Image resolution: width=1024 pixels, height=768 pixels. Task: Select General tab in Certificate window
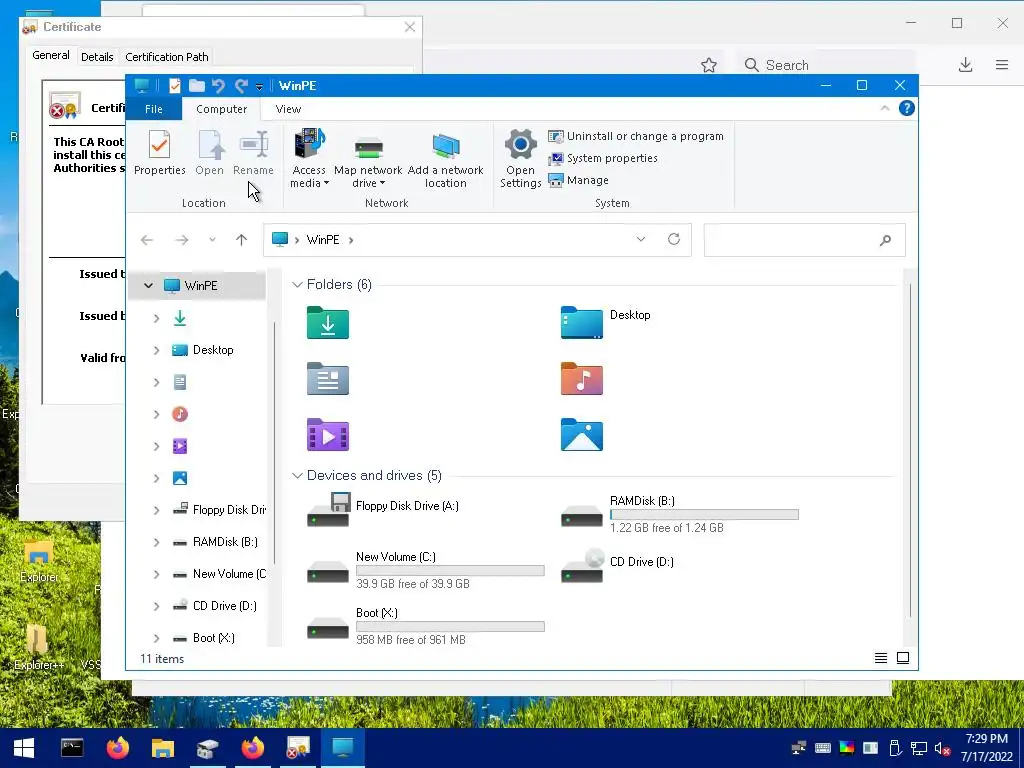51,56
